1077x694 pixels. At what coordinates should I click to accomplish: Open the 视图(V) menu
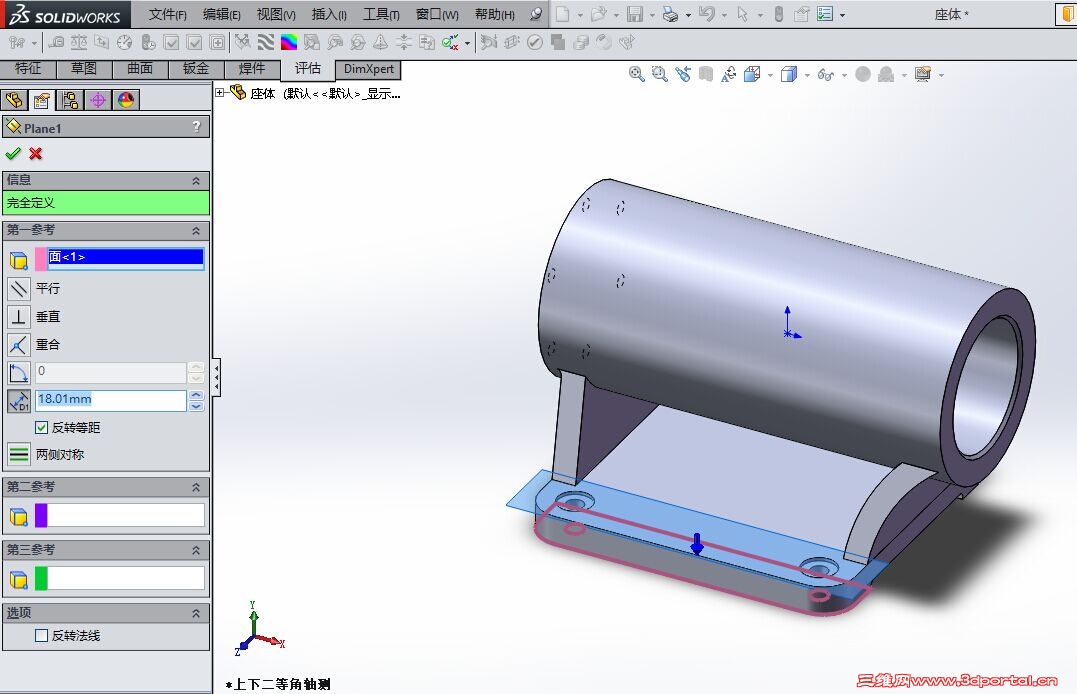276,14
